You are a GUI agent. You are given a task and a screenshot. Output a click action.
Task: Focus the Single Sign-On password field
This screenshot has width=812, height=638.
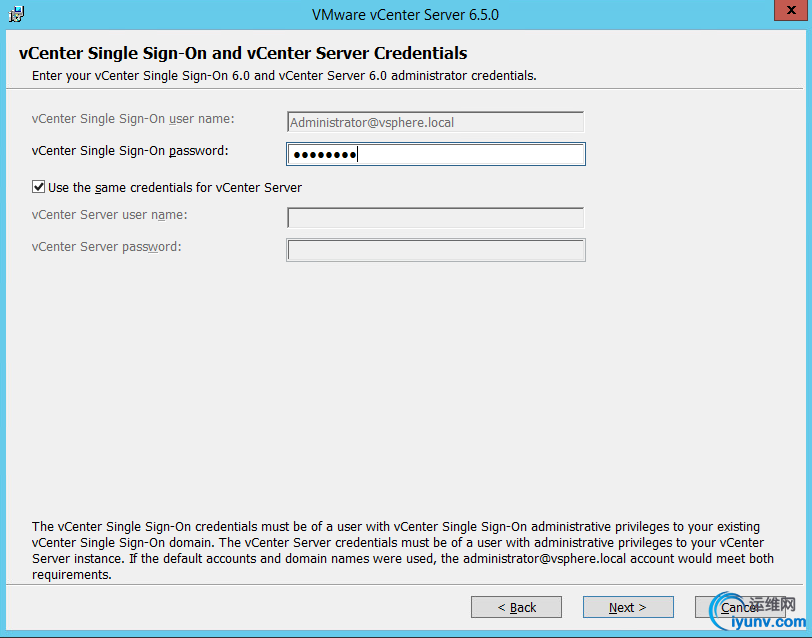tap(435, 154)
